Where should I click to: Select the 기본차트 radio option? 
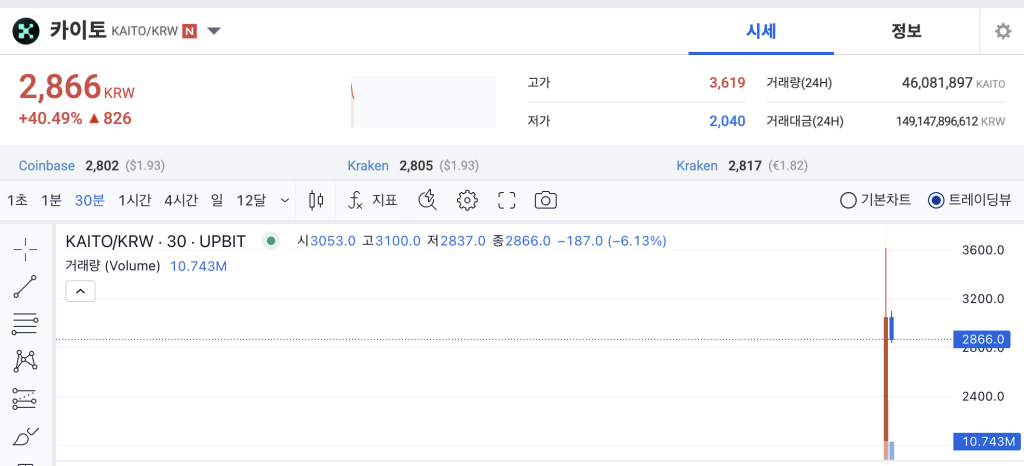pyautogui.click(x=875, y=200)
